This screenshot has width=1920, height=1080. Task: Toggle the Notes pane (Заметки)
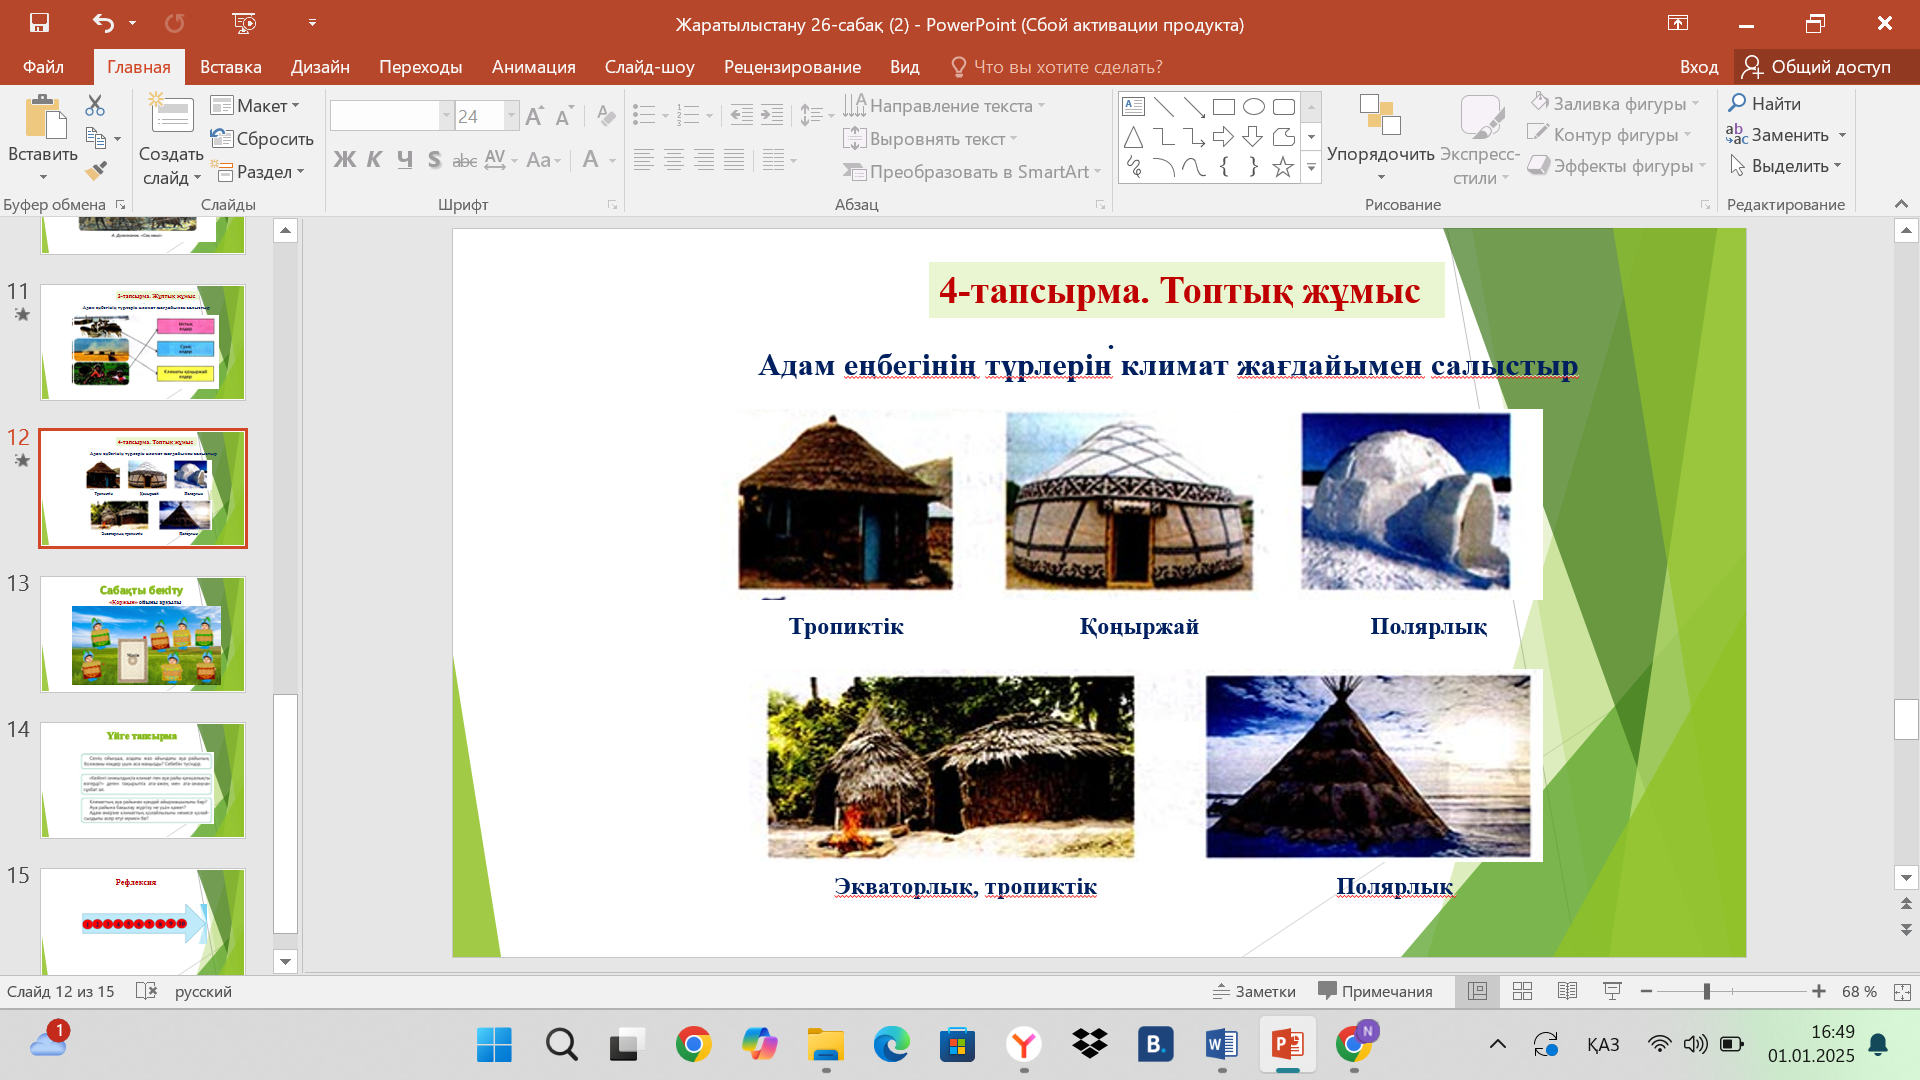tap(1254, 991)
